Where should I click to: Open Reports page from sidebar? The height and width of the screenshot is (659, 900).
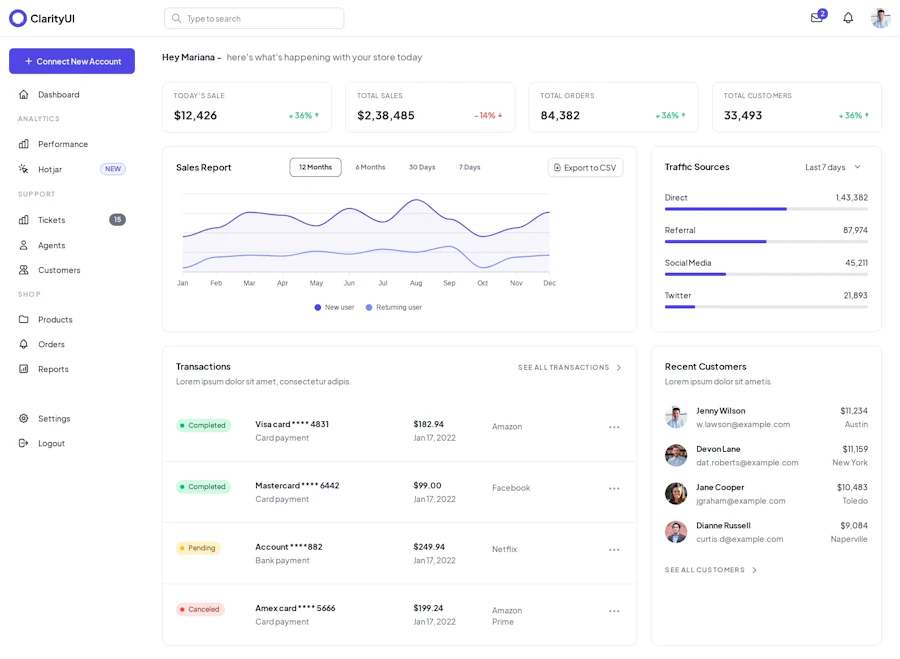[x=53, y=369]
